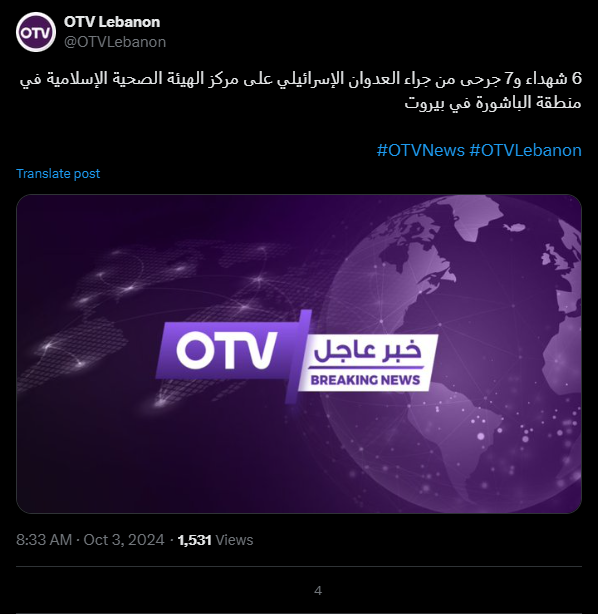Open the breaking news image attachment

pyautogui.click(x=299, y=354)
